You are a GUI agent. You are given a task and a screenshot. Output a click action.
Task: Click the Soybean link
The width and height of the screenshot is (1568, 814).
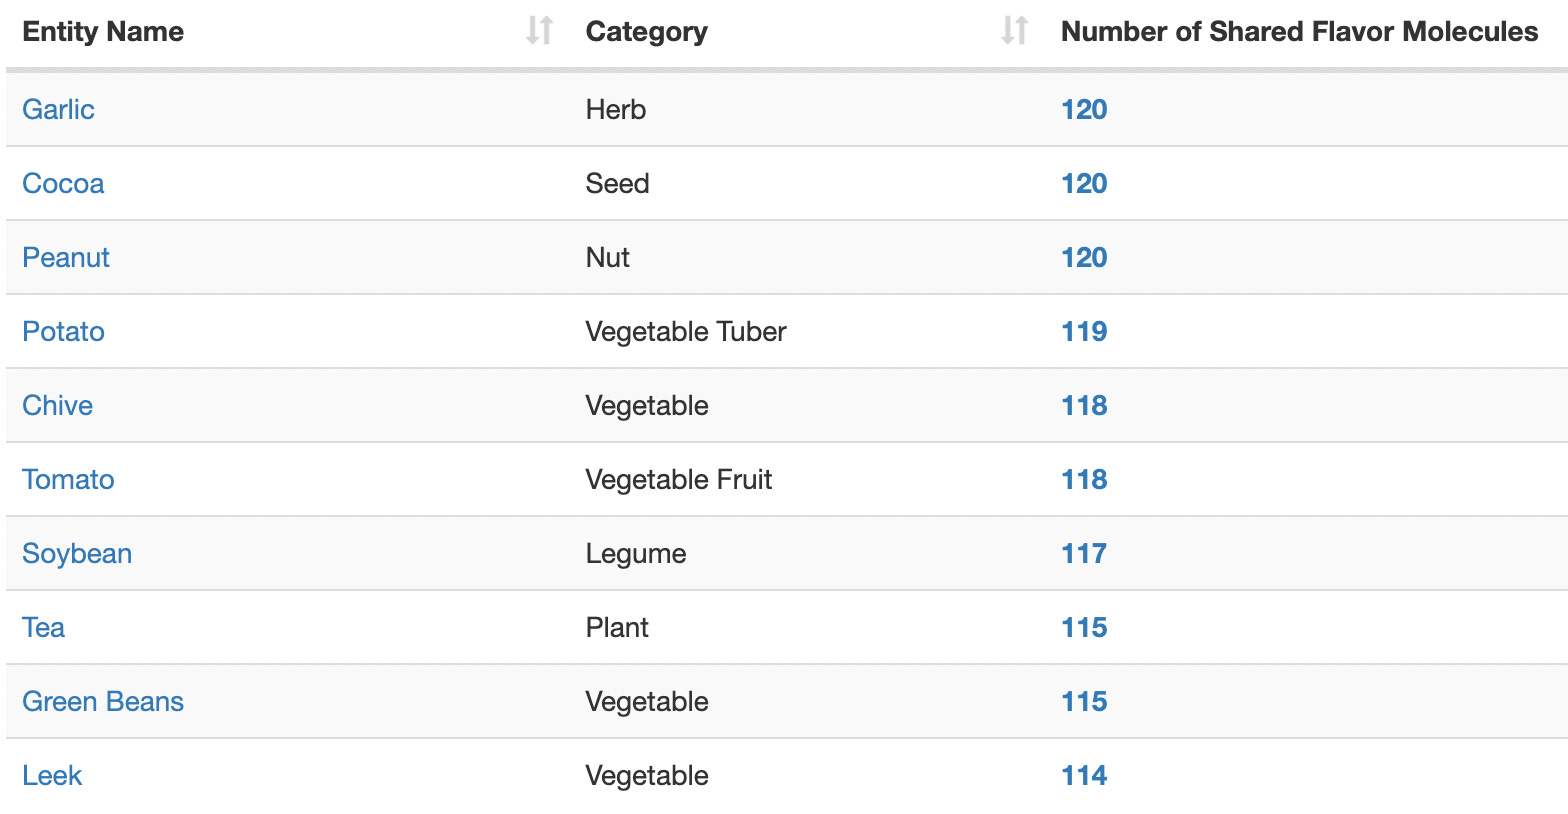[x=77, y=553]
